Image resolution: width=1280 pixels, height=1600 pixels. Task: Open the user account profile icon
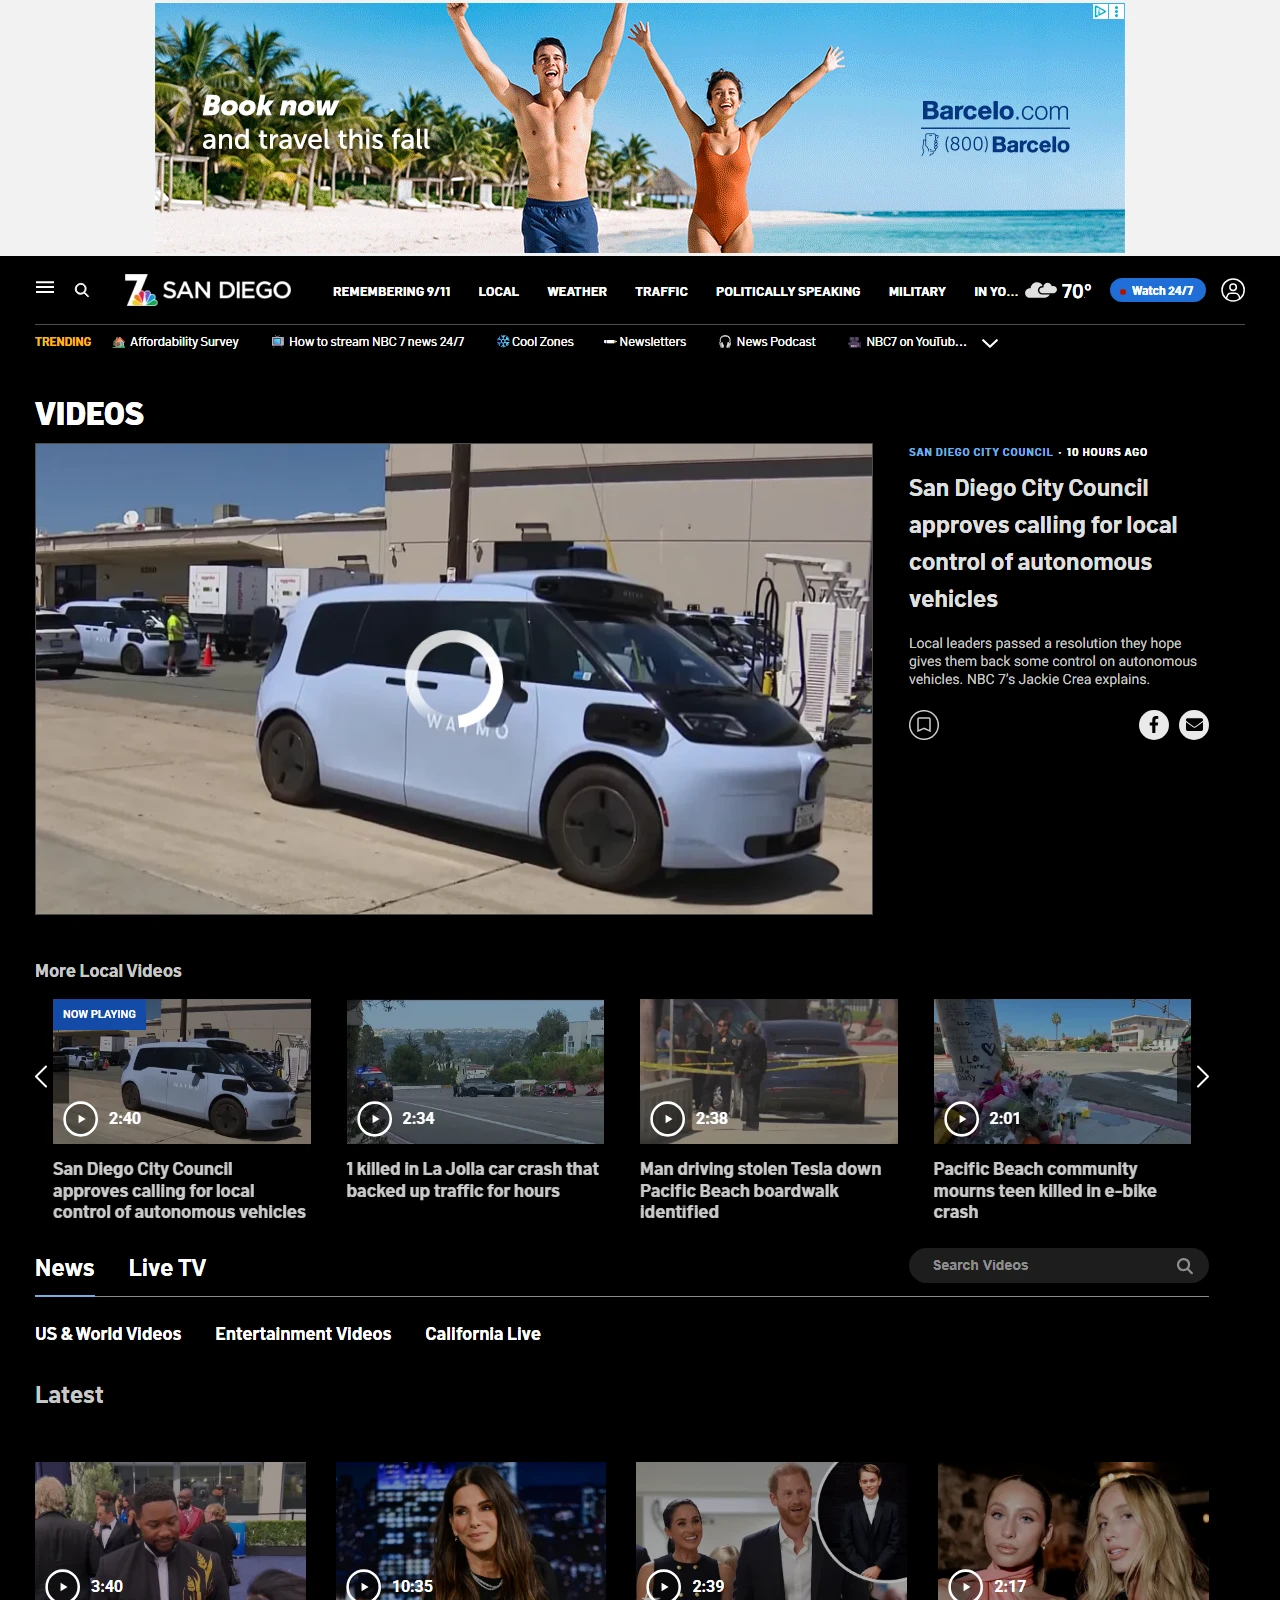[1233, 290]
